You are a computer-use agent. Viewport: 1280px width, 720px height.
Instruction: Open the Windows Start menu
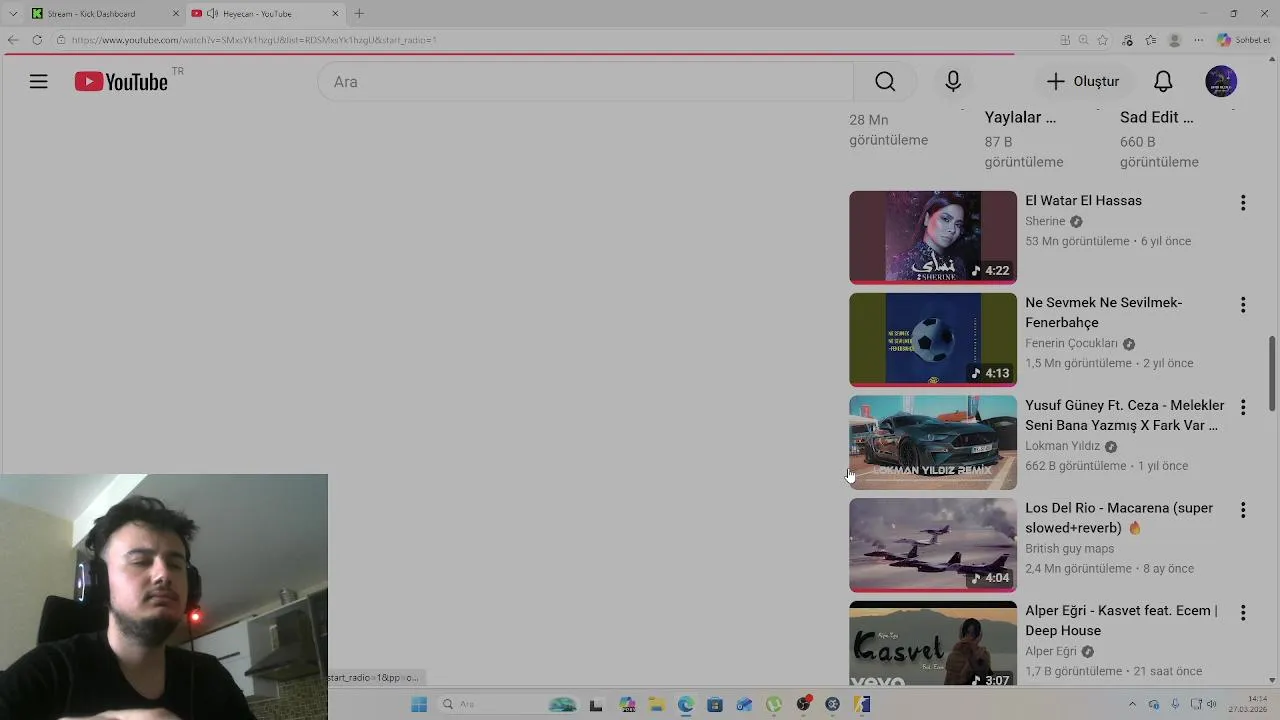(x=419, y=705)
